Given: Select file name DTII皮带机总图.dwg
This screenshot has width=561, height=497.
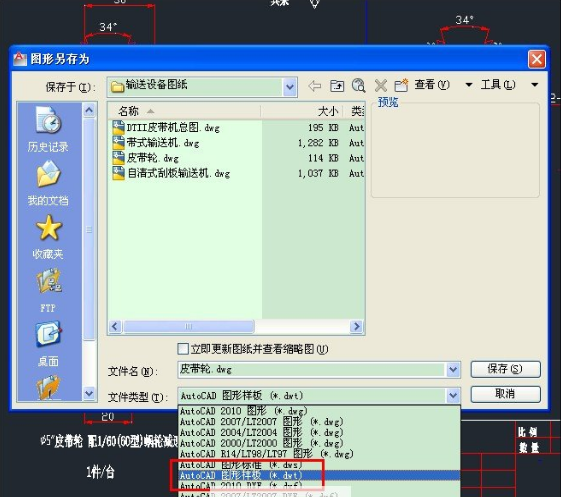Looking at the screenshot, I should coord(173,128).
